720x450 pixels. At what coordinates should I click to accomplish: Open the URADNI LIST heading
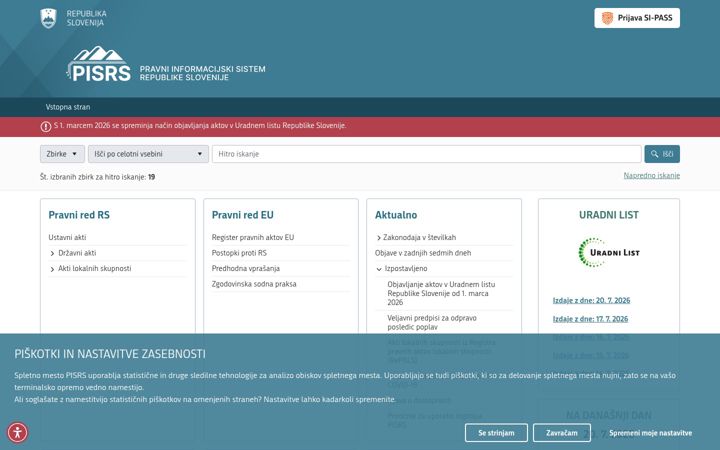(x=608, y=215)
